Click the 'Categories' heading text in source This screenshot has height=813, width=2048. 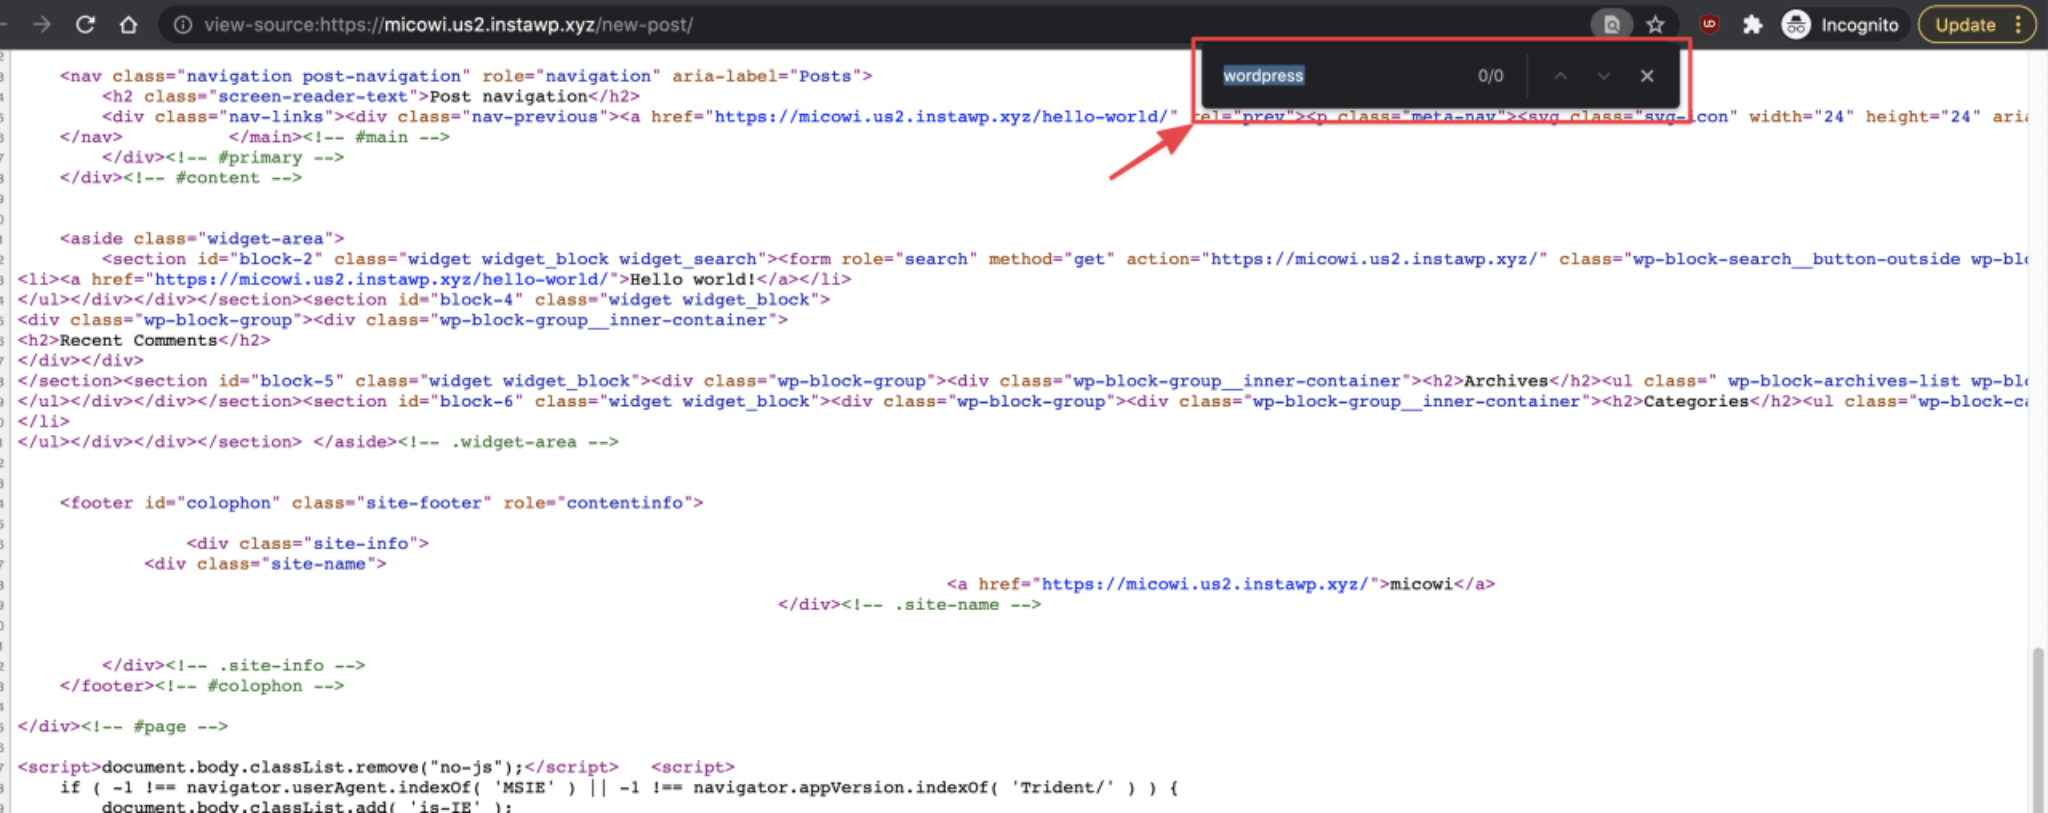pos(1697,402)
